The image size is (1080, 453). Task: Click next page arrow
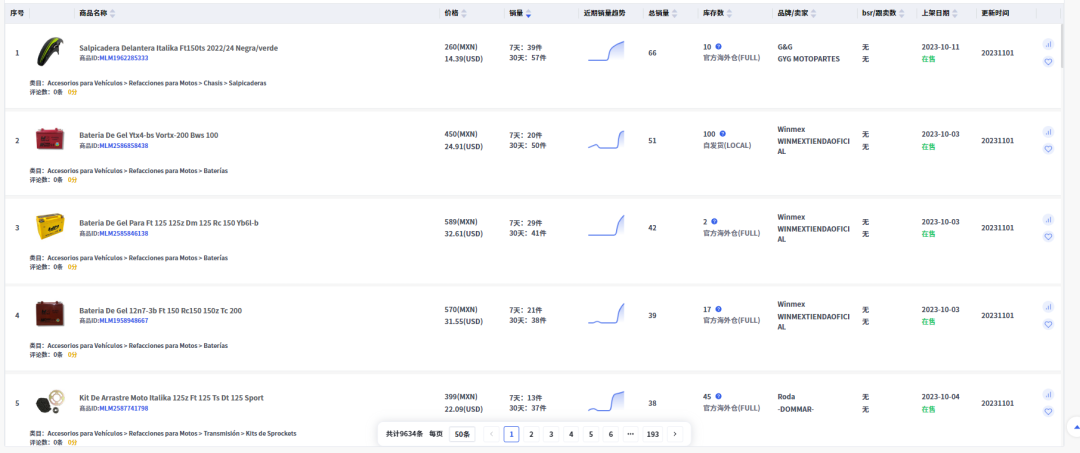675,434
